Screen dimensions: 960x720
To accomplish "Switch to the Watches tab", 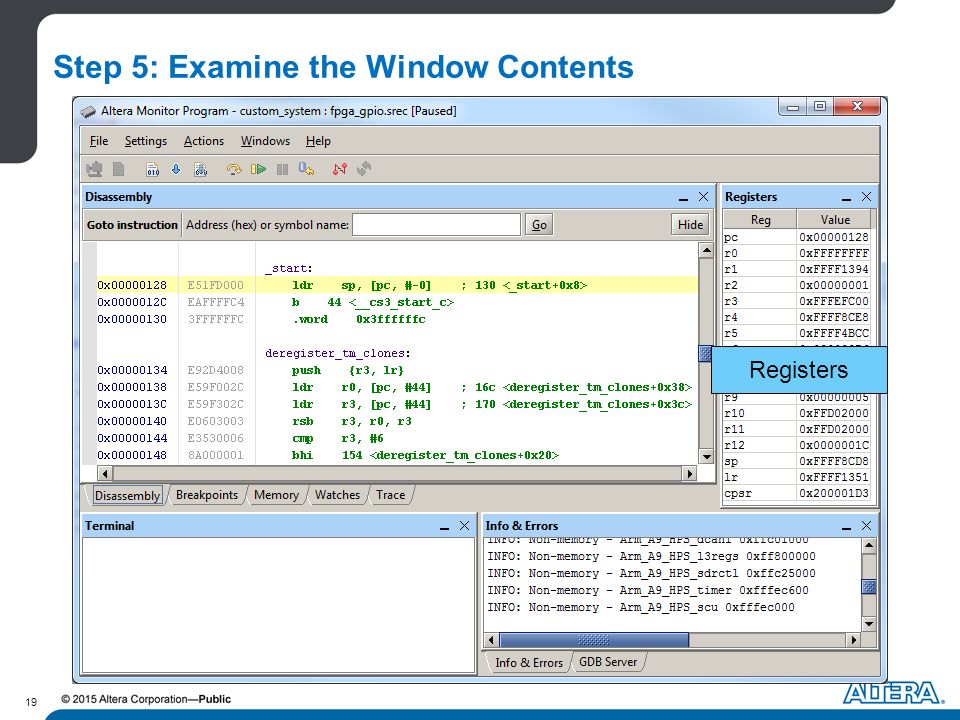I will pos(337,495).
